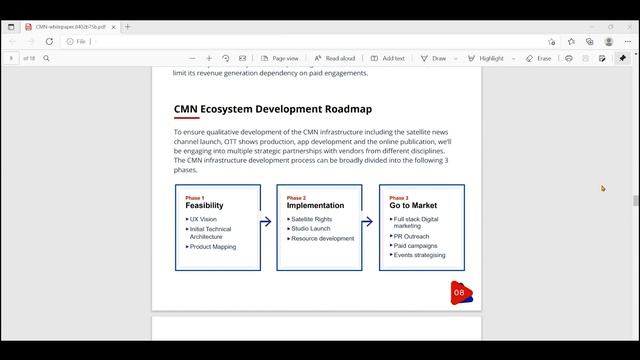Click the 'Satellite Rights' bullet text

311,219
